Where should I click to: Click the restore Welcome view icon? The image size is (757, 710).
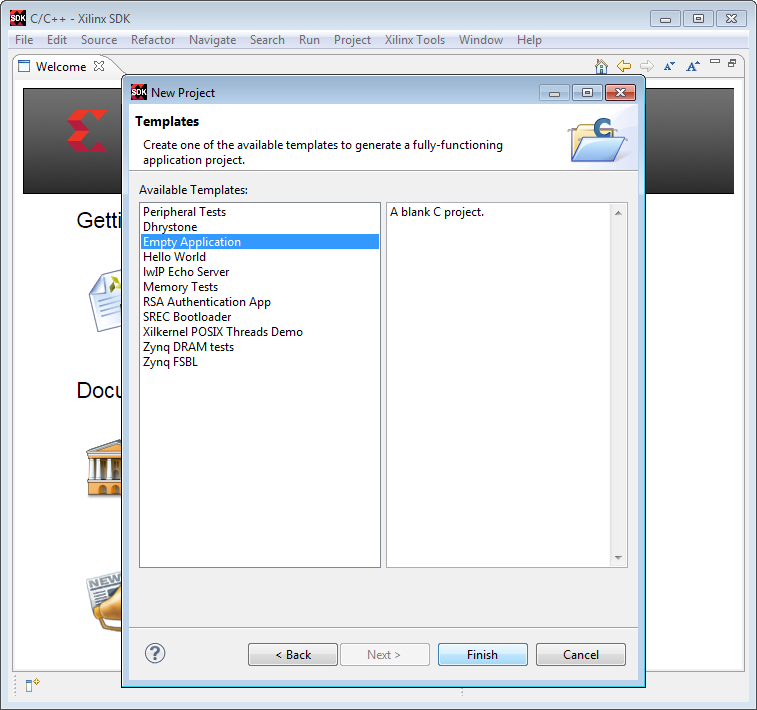click(732, 63)
